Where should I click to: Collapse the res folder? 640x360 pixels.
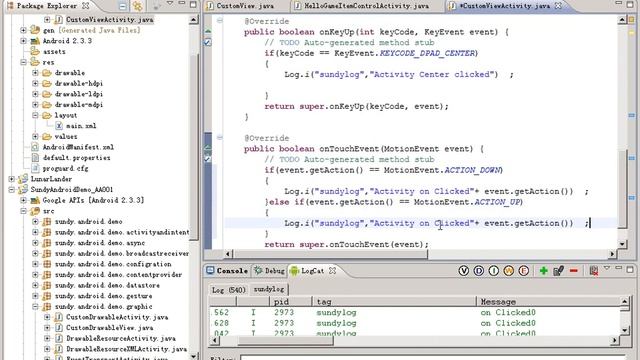coord(23,62)
